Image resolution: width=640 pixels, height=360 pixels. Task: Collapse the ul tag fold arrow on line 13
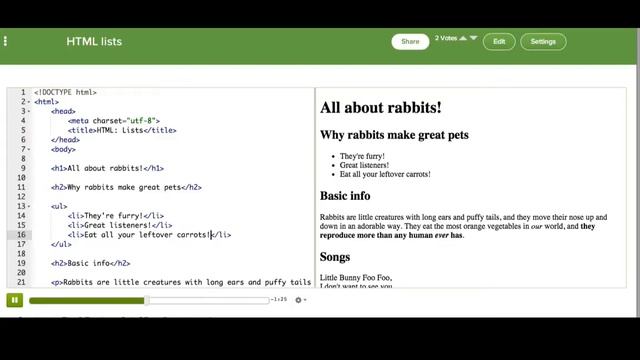click(x=29, y=207)
